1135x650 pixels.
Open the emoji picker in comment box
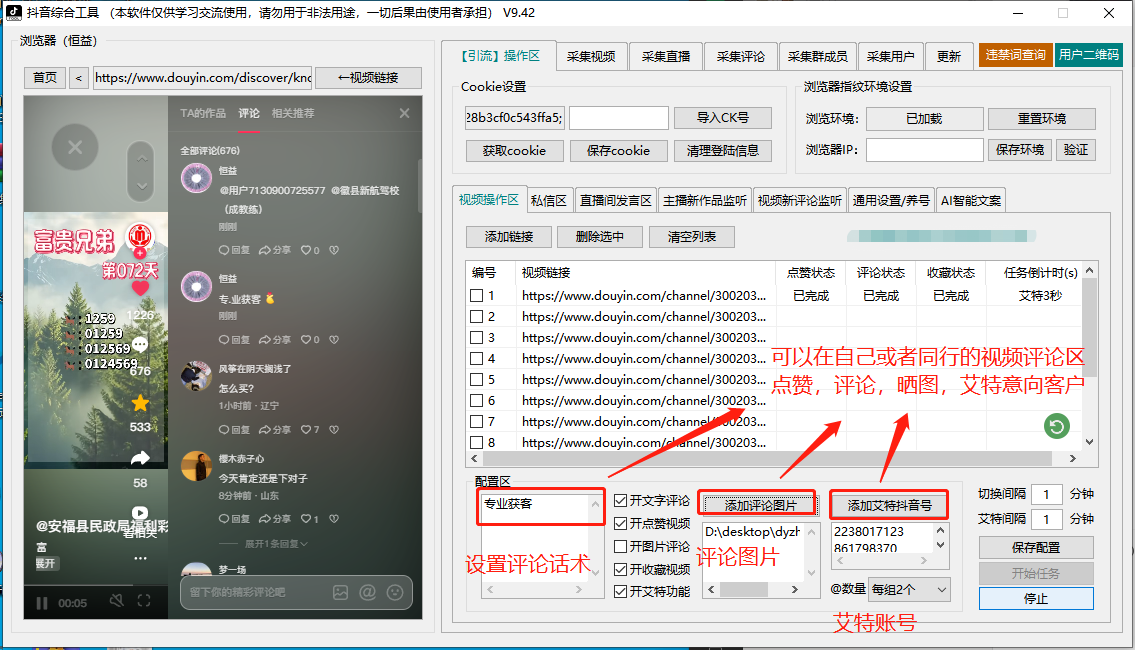click(394, 593)
